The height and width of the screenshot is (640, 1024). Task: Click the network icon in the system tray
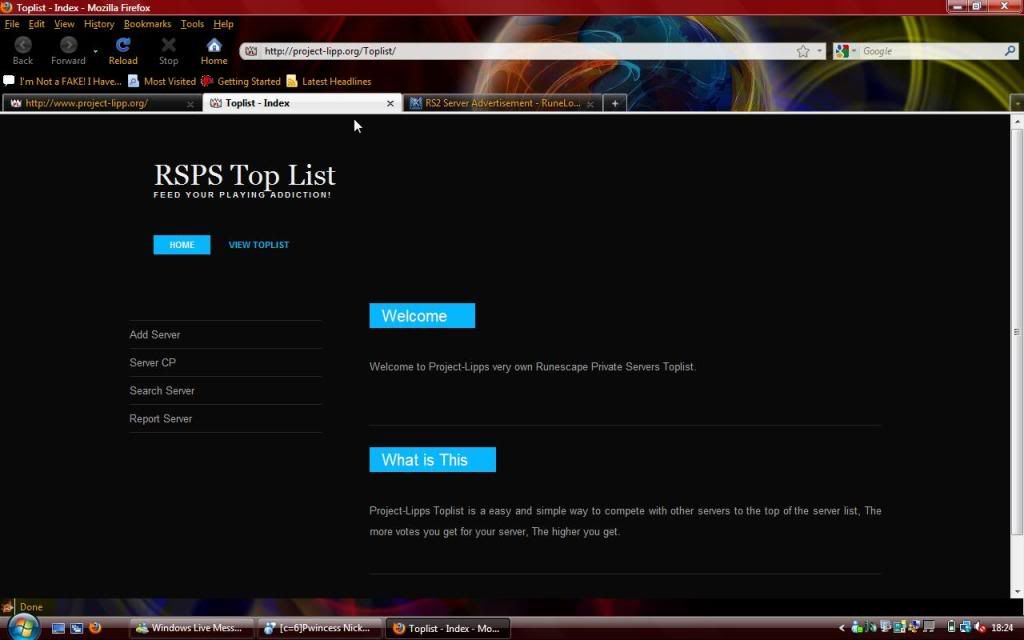tap(965, 628)
